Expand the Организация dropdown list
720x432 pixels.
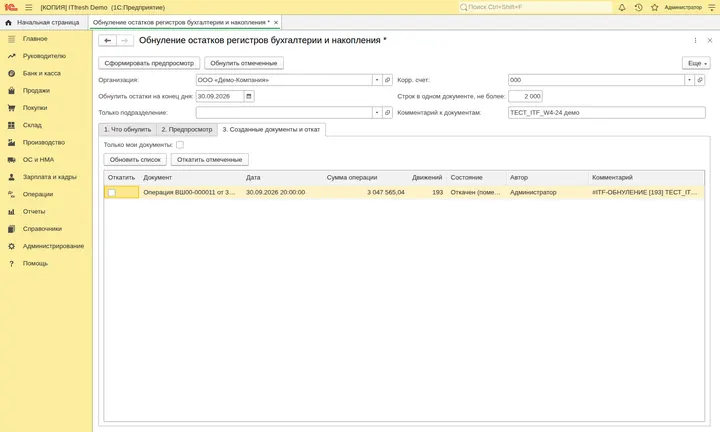(377, 80)
